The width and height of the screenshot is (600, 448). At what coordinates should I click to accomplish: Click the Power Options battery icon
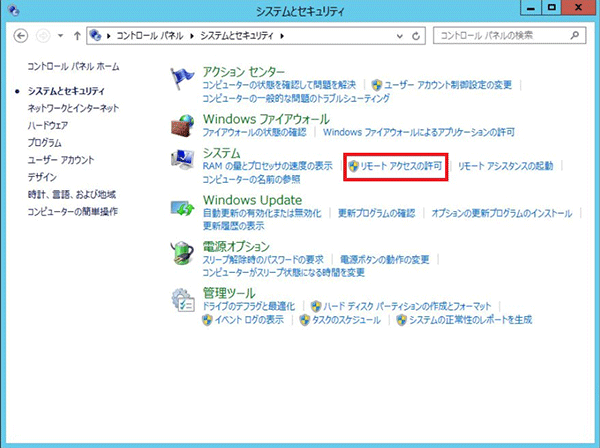182,253
